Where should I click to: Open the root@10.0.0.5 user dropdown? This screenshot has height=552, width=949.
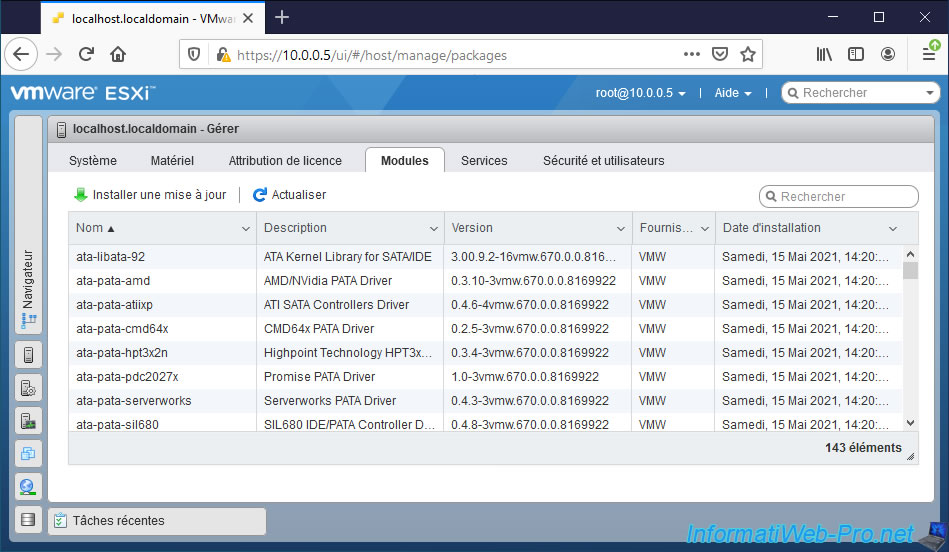click(640, 93)
